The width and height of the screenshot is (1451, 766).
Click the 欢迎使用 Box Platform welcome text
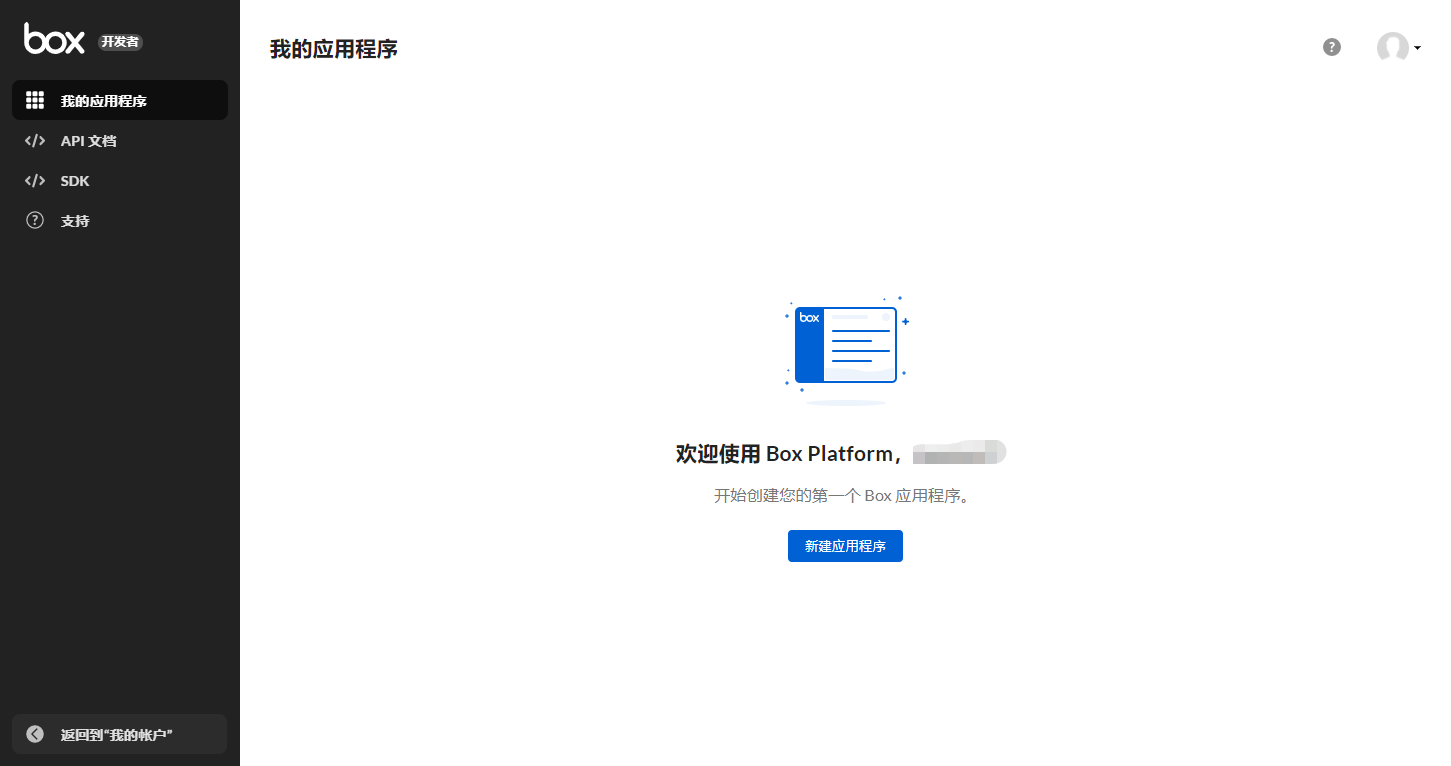point(790,453)
